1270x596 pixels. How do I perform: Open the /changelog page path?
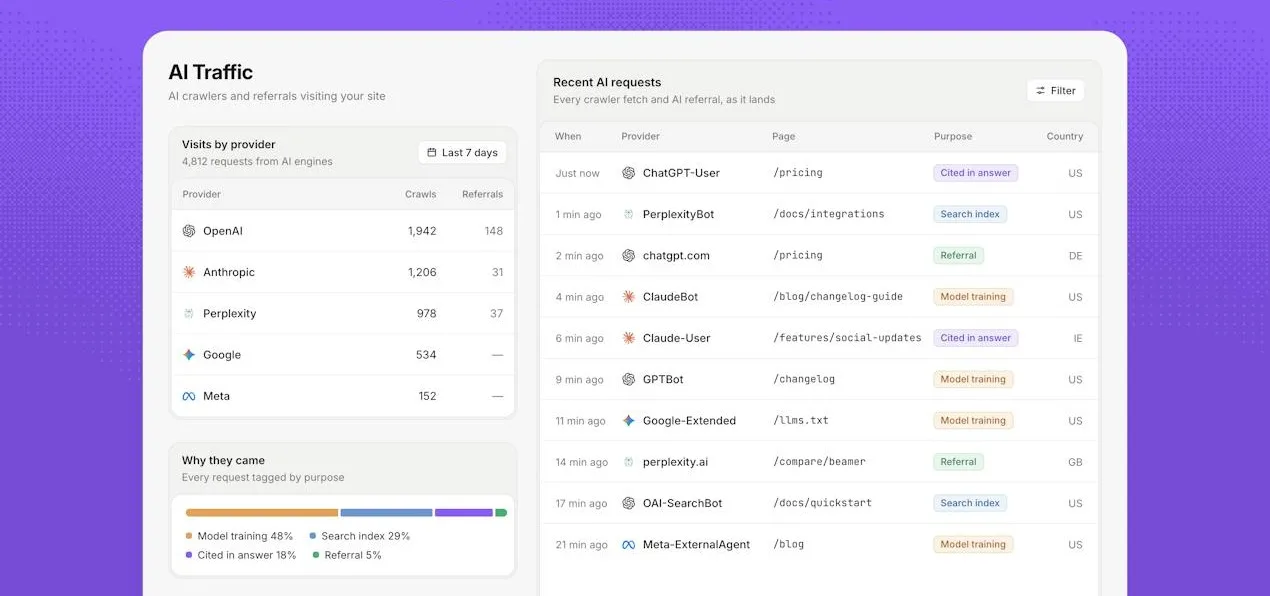[804, 379]
